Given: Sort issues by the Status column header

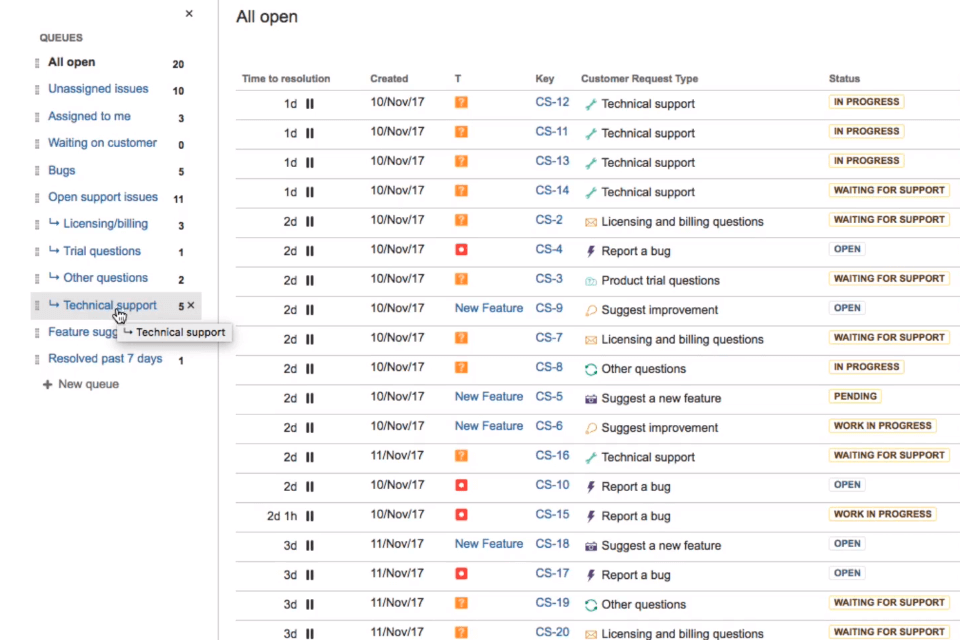Looking at the screenshot, I should point(844,78).
